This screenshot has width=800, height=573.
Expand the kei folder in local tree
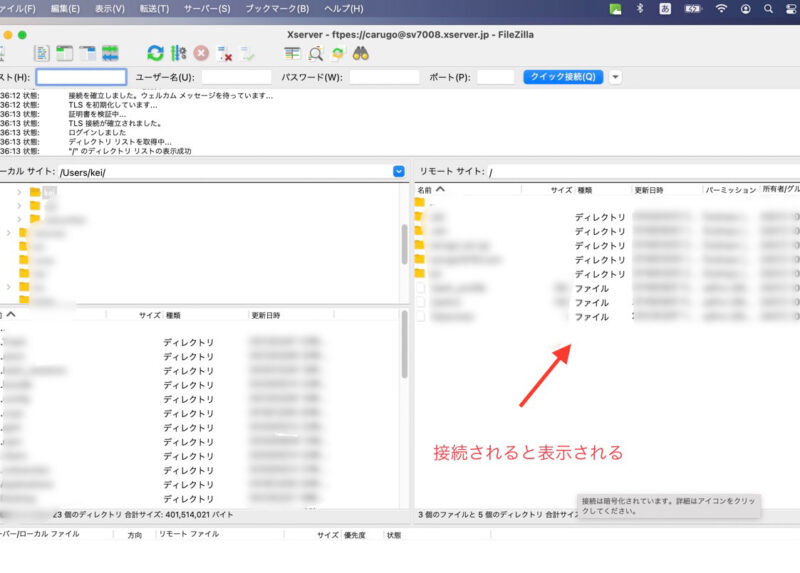19,191
